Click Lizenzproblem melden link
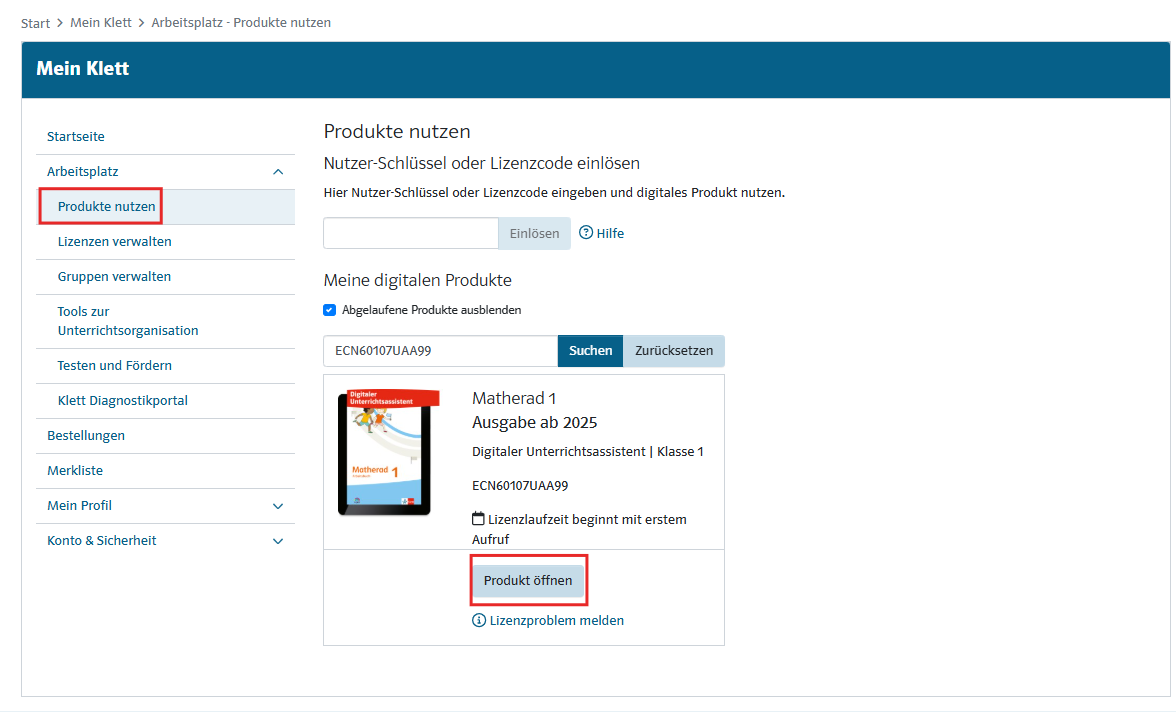The height and width of the screenshot is (712, 1176). tap(556, 620)
